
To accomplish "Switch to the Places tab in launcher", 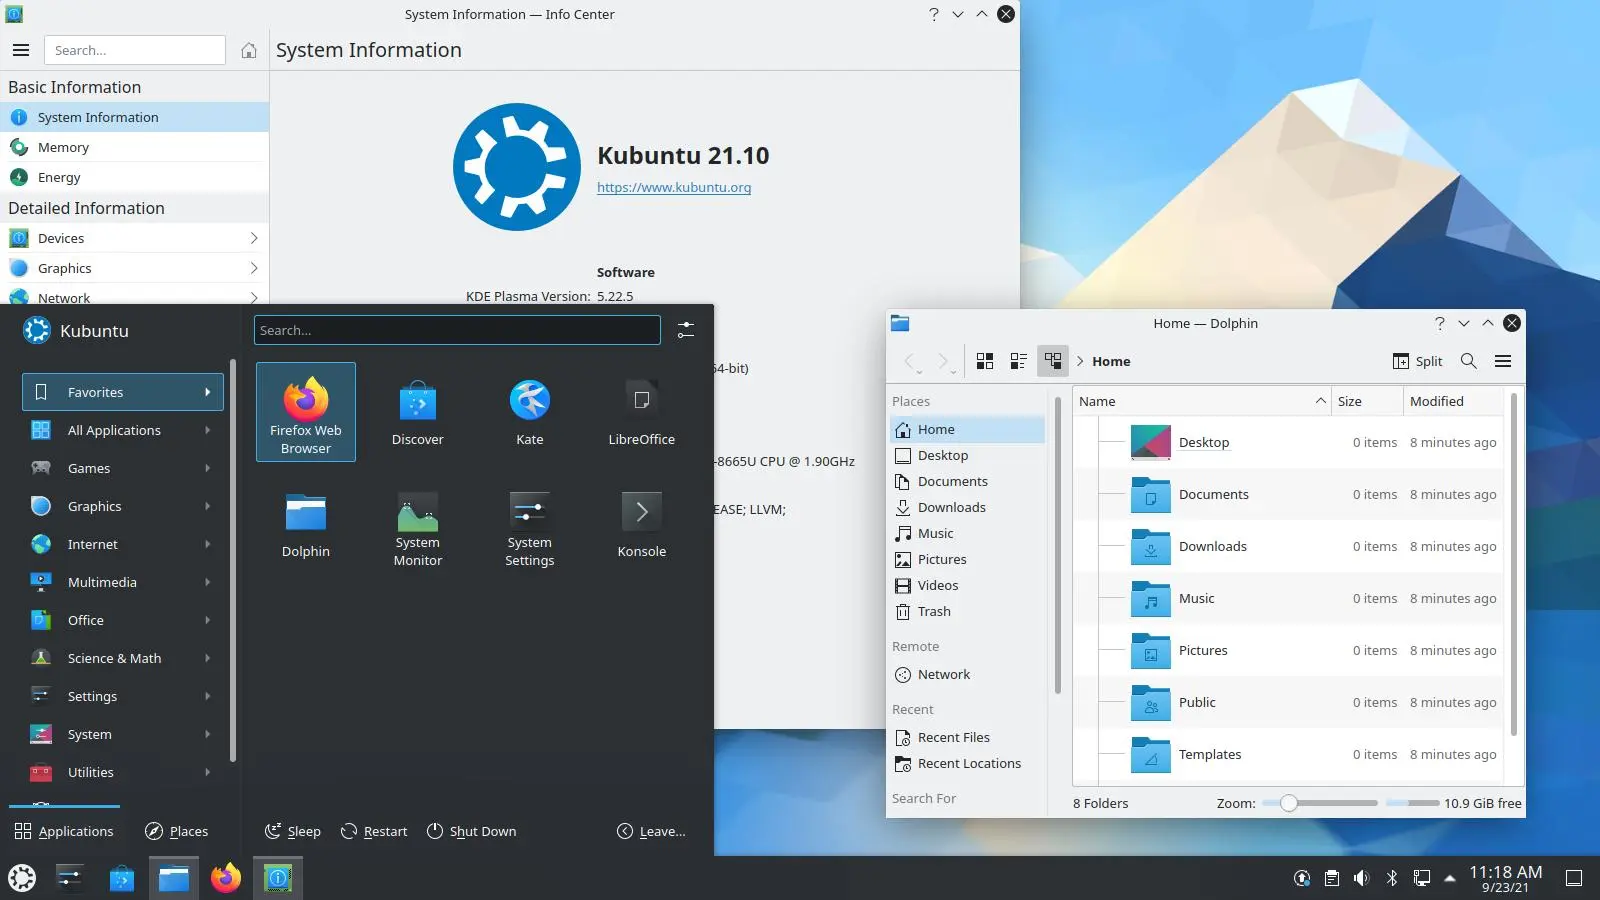I will click(177, 831).
